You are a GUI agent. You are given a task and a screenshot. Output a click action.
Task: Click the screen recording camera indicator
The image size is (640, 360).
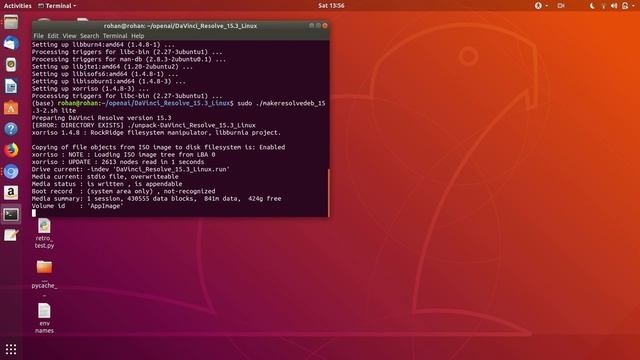point(561,6)
